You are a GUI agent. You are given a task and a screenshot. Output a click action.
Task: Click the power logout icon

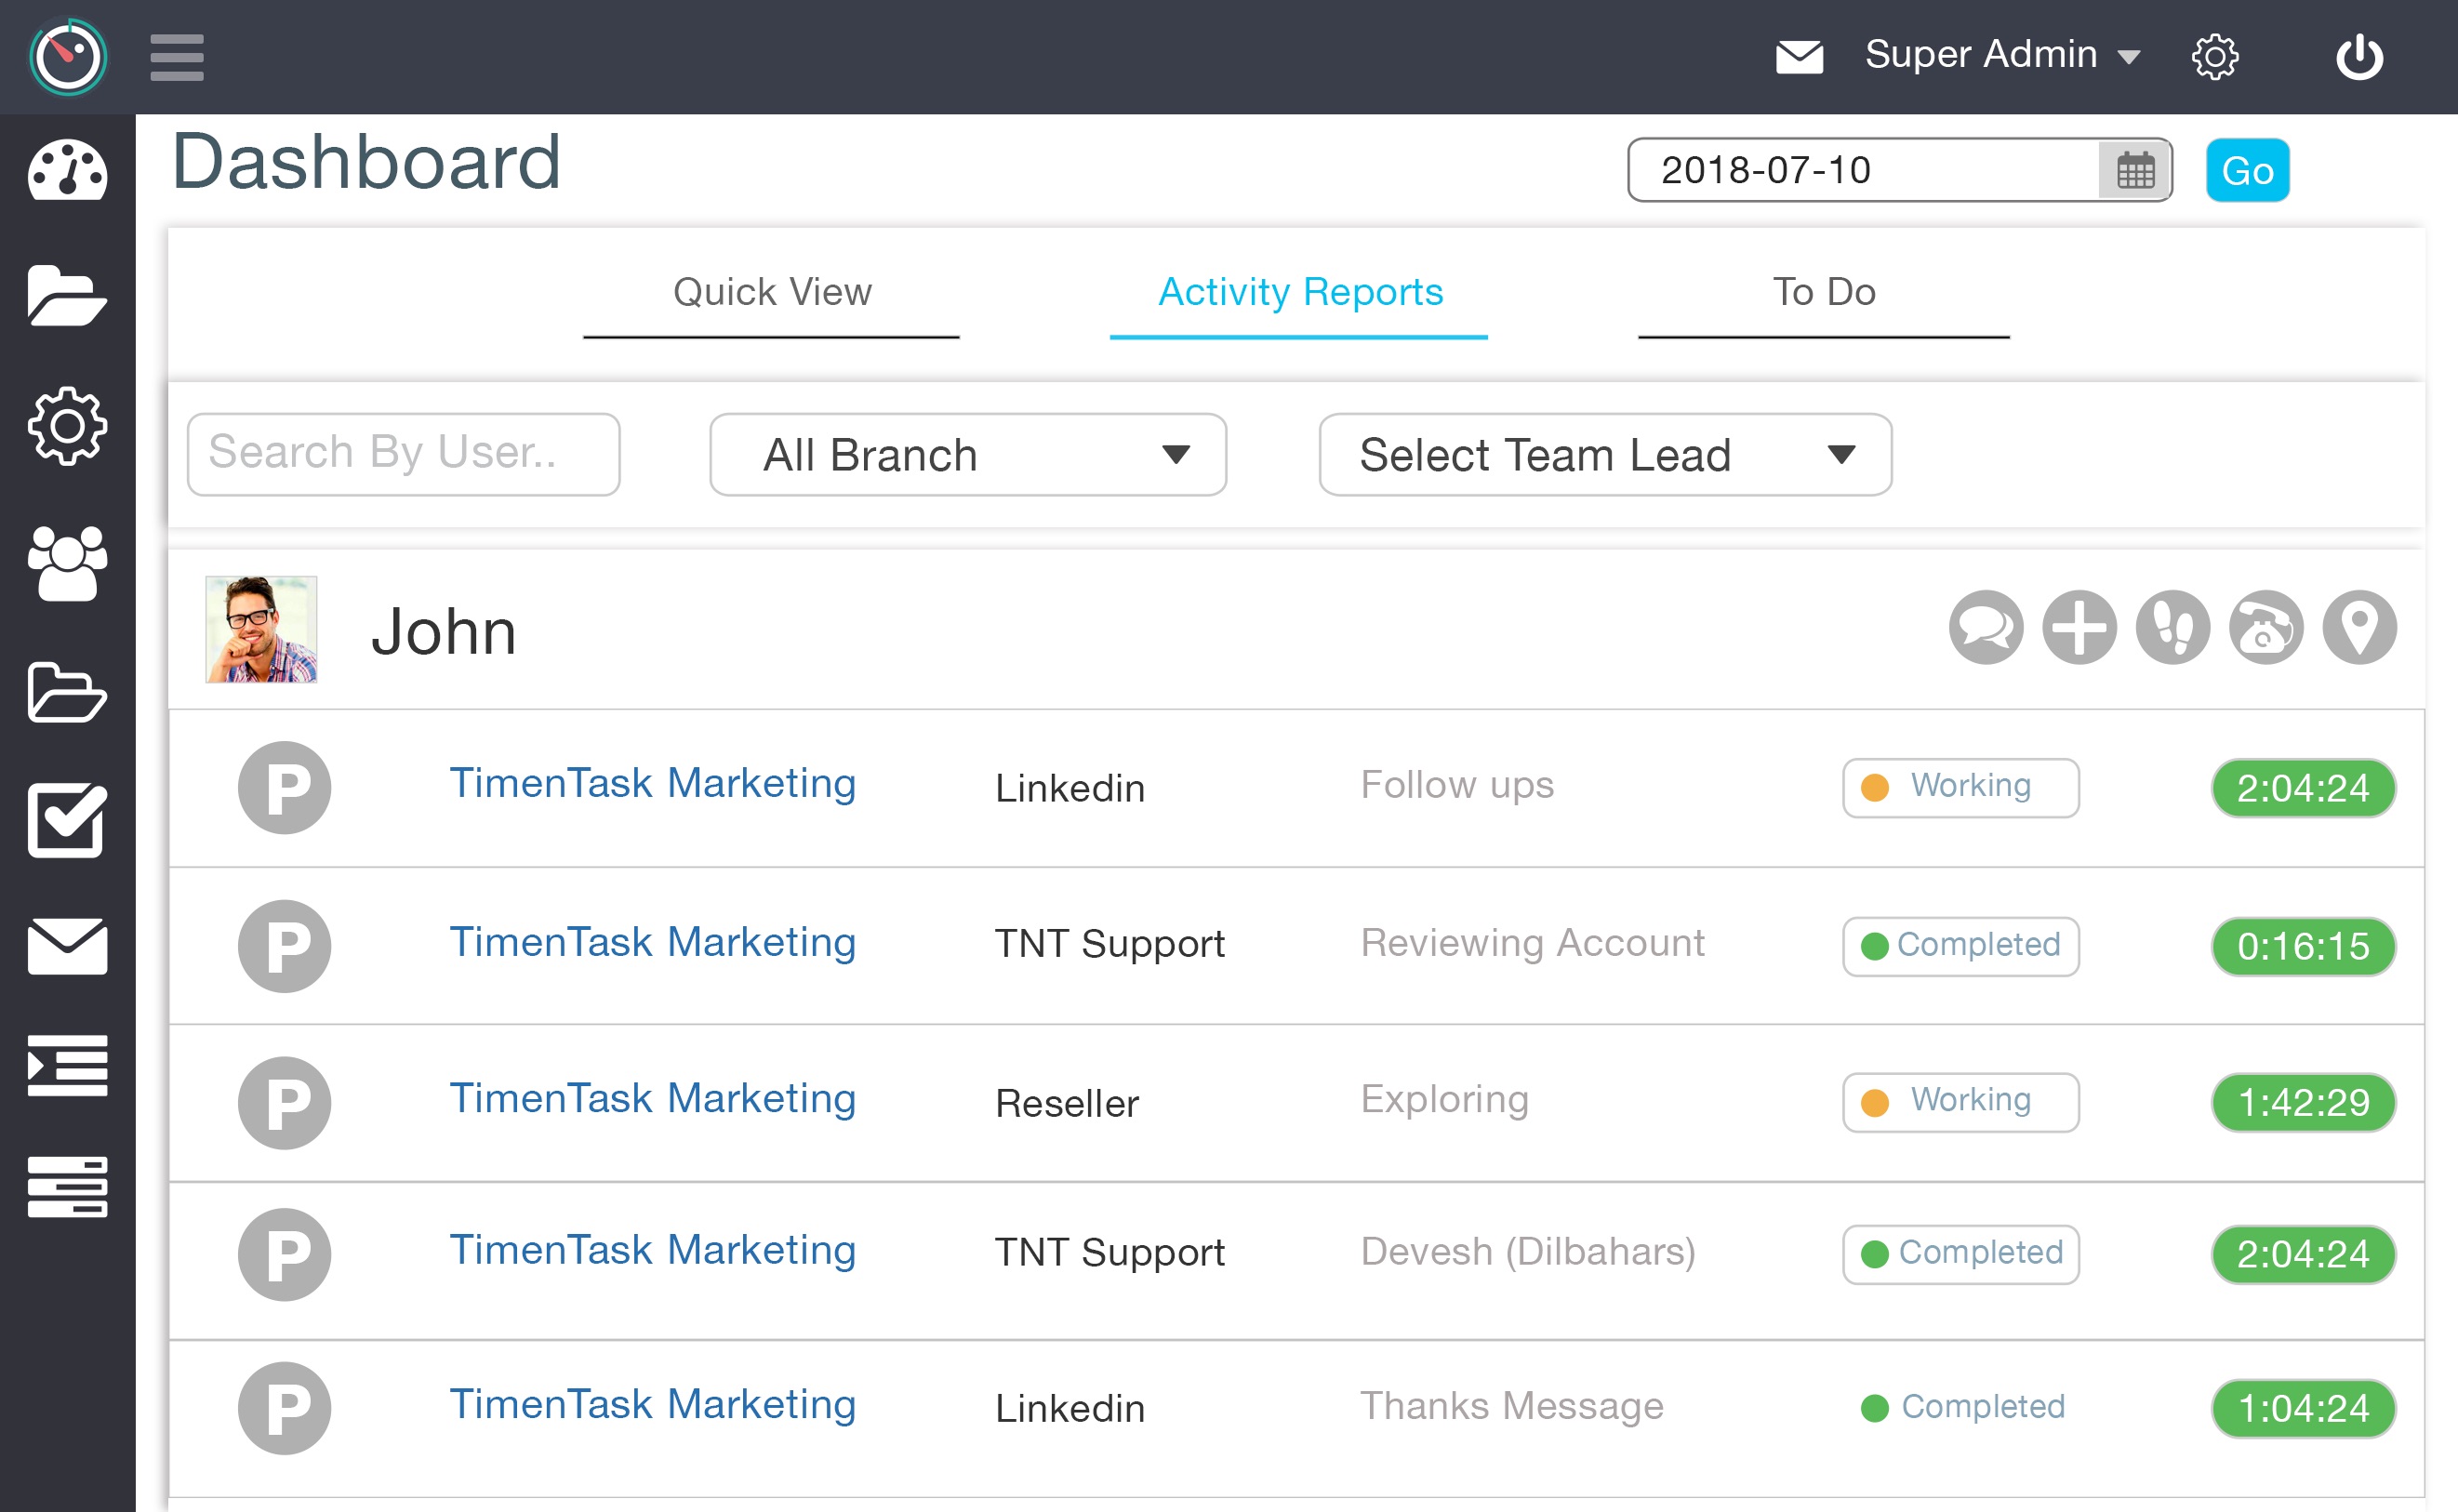[2359, 57]
